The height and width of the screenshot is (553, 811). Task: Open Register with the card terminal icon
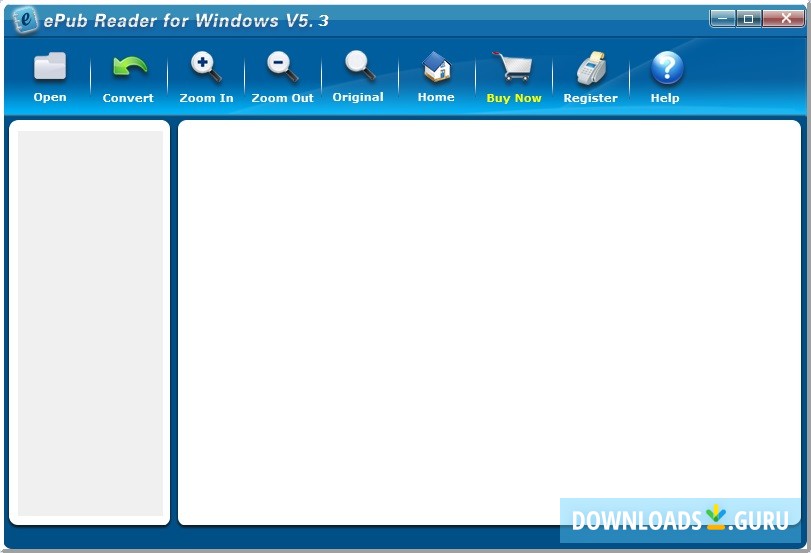click(591, 68)
